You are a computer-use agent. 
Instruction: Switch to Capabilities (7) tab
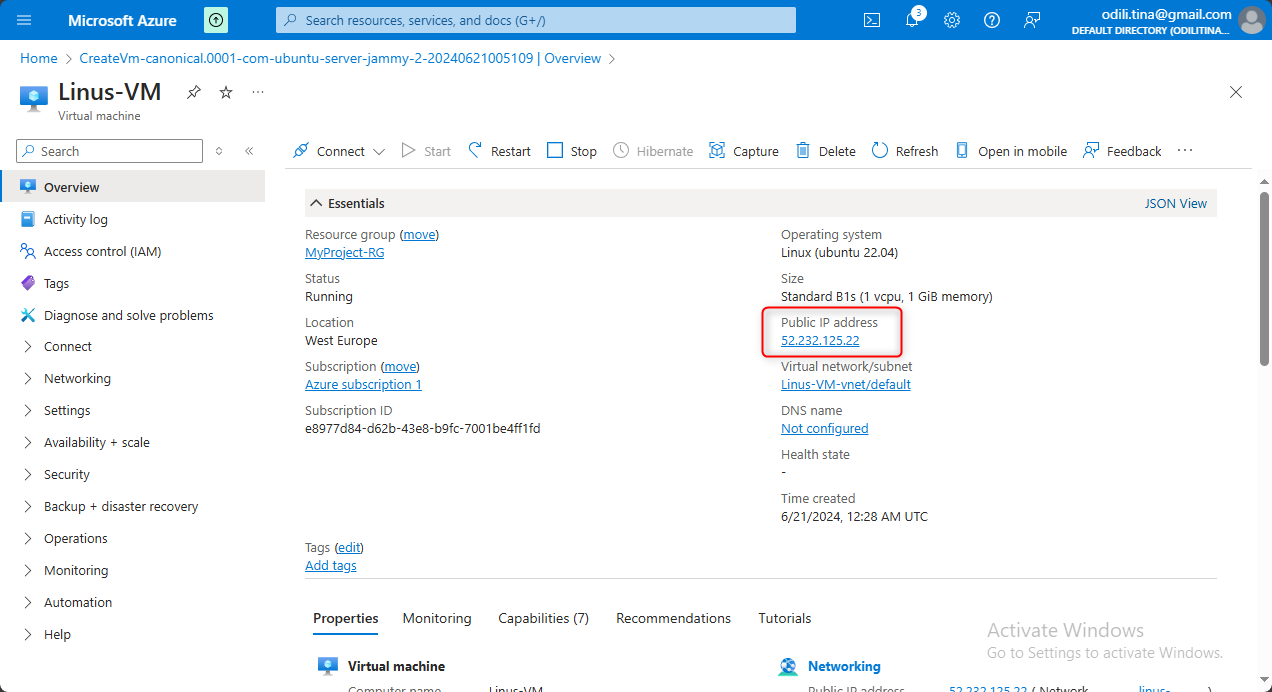pyautogui.click(x=544, y=618)
